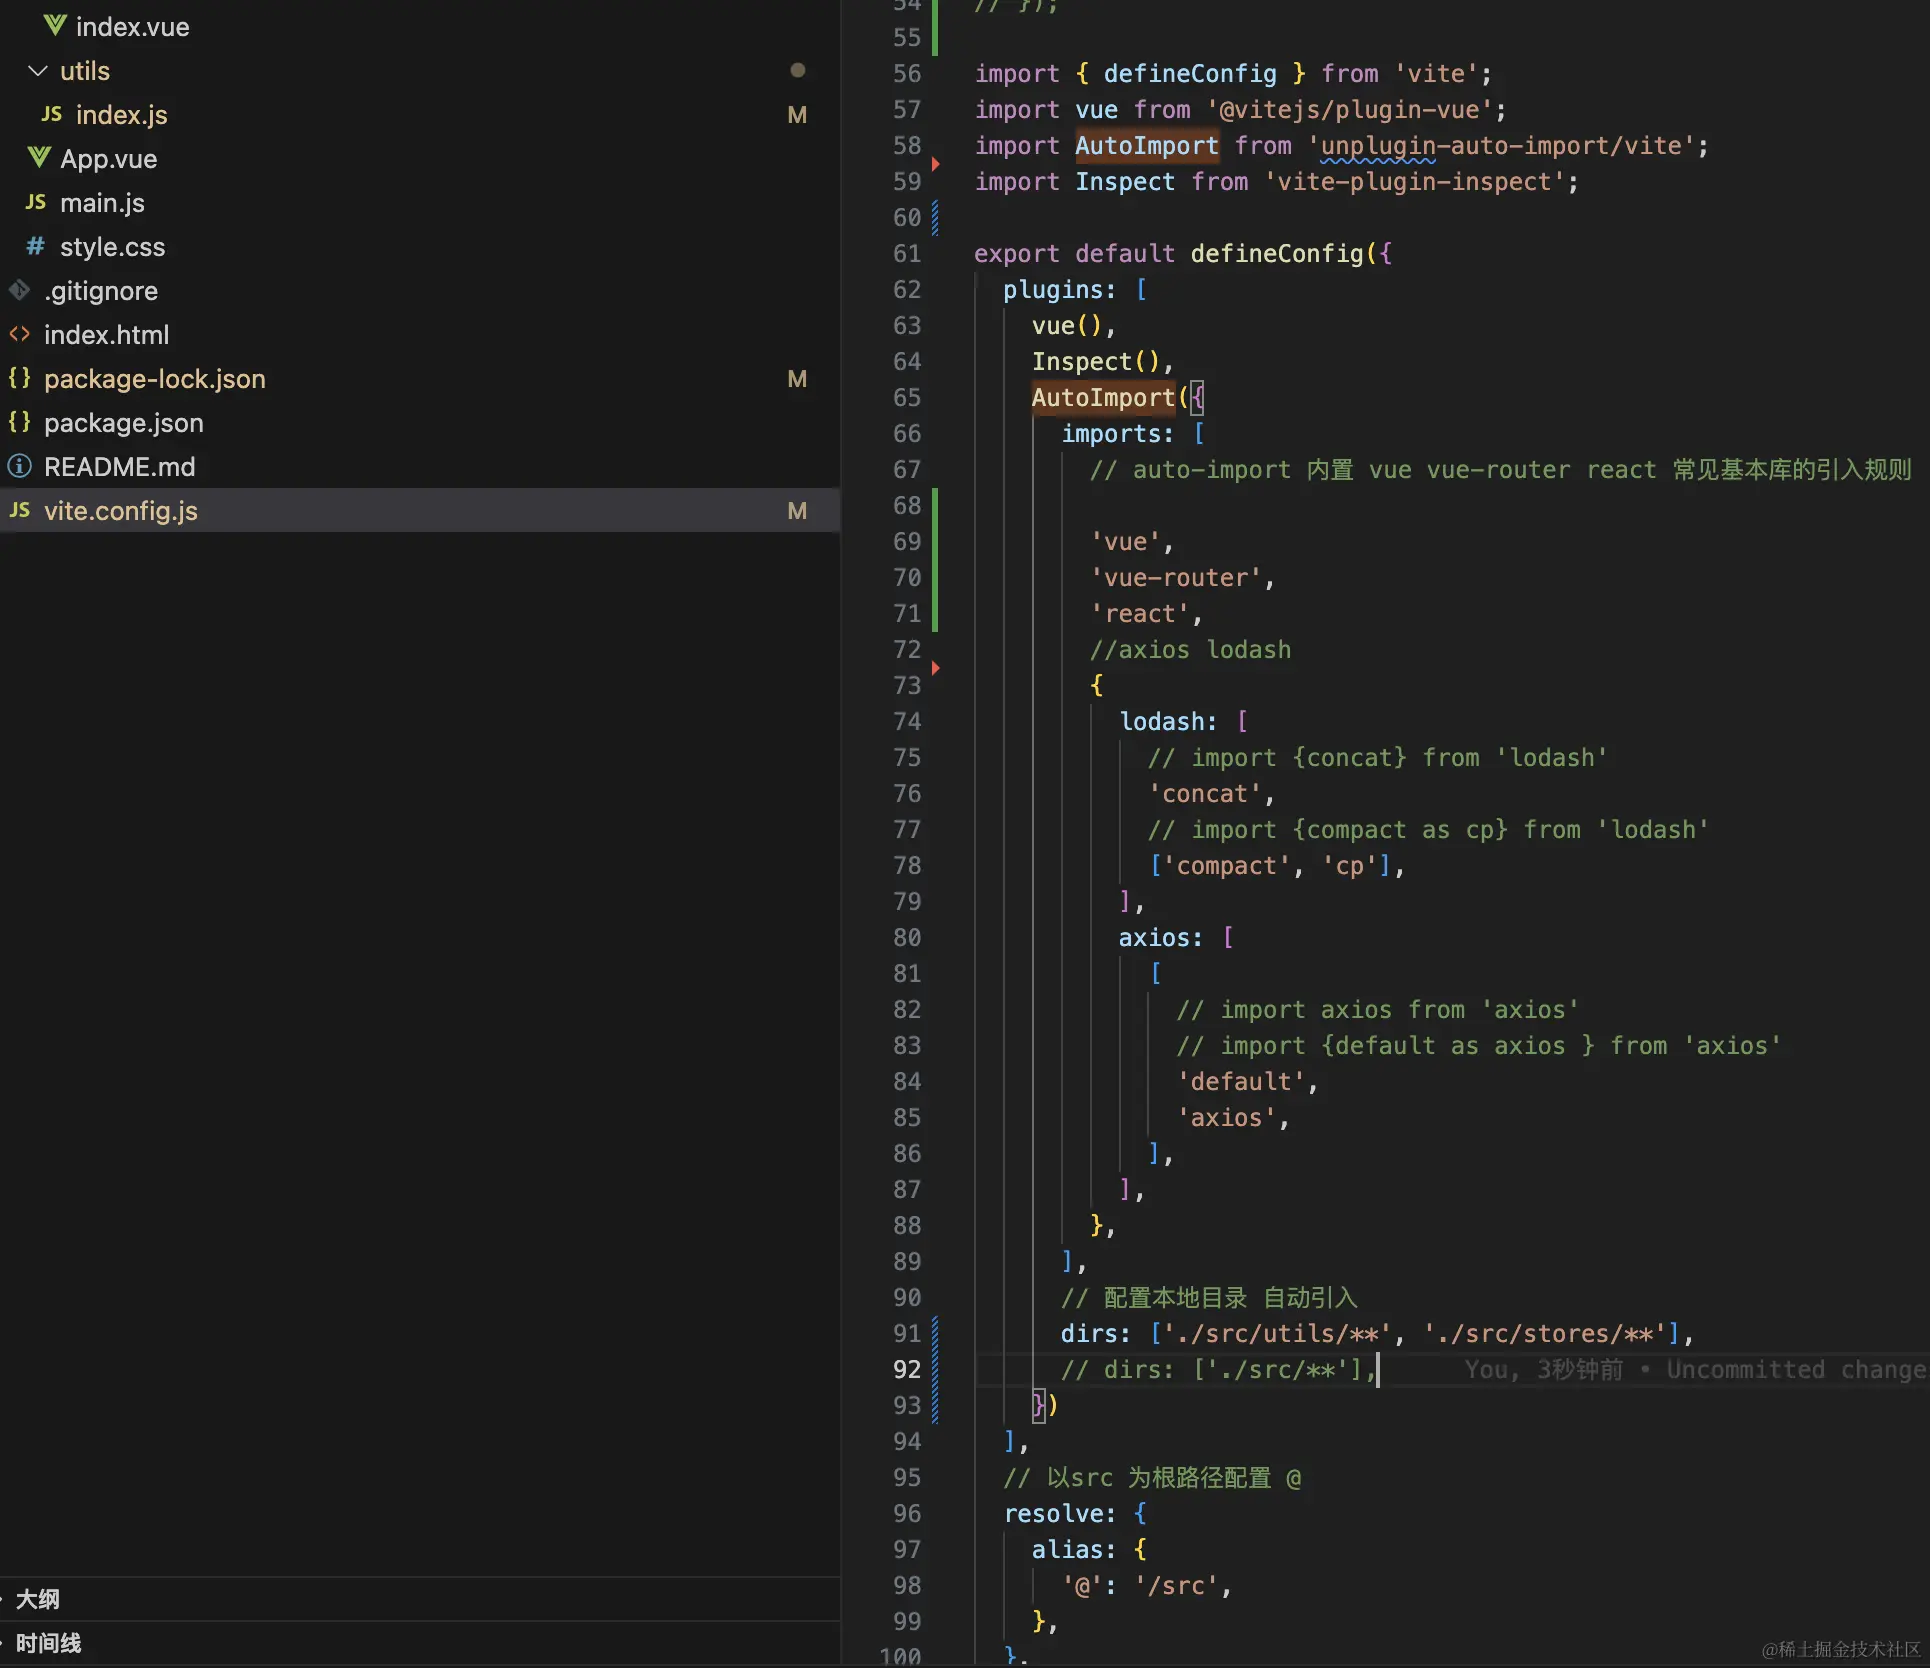This screenshot has height=1668, width=1930.
Task: Select the utils folder
Action: coord(85,71)
